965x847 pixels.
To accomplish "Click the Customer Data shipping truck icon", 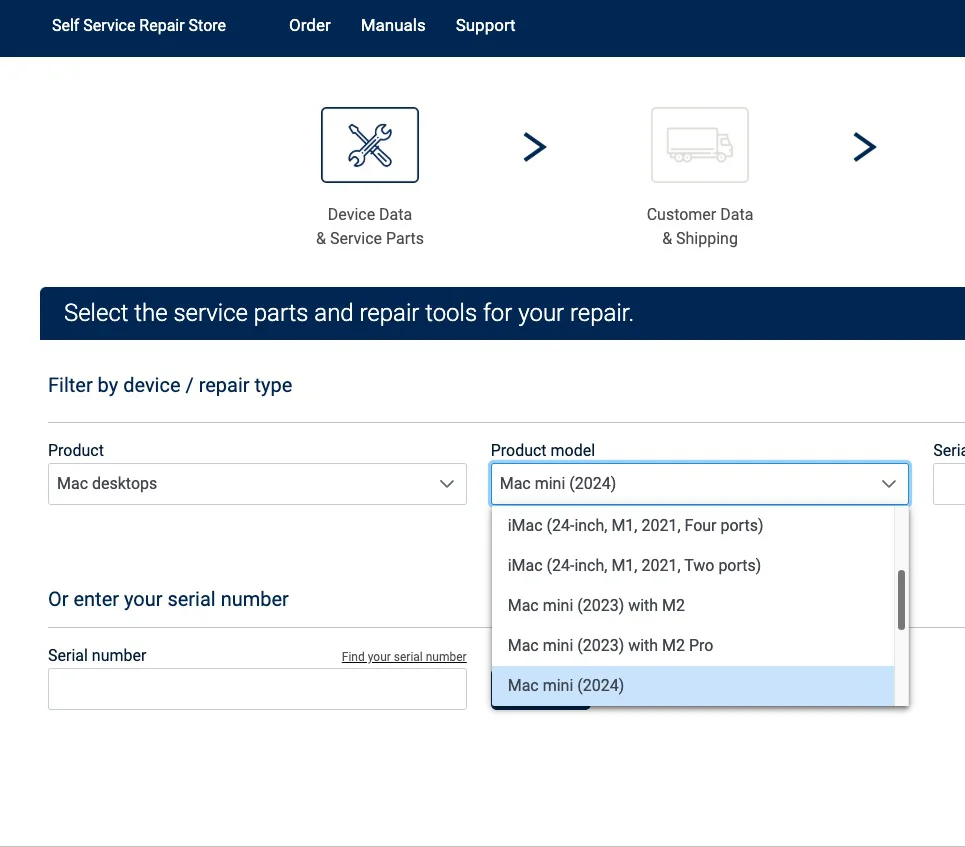I will (x=700, y=145).
